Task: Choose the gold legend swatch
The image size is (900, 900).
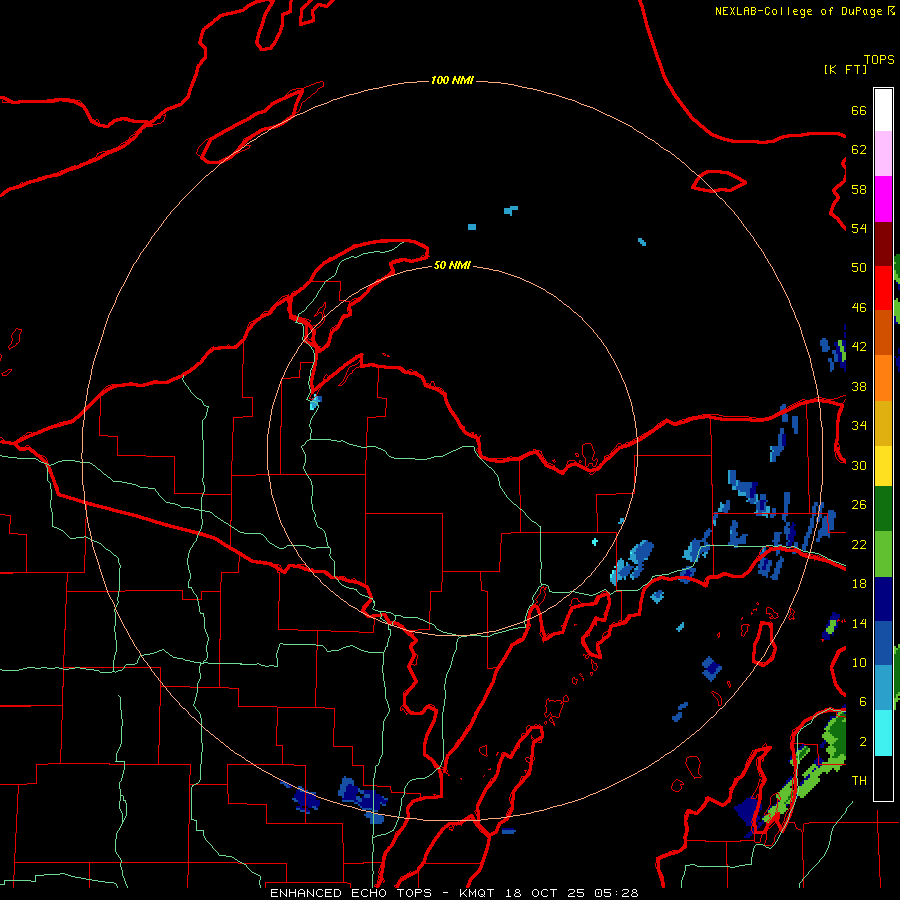Action: point(883,423)
